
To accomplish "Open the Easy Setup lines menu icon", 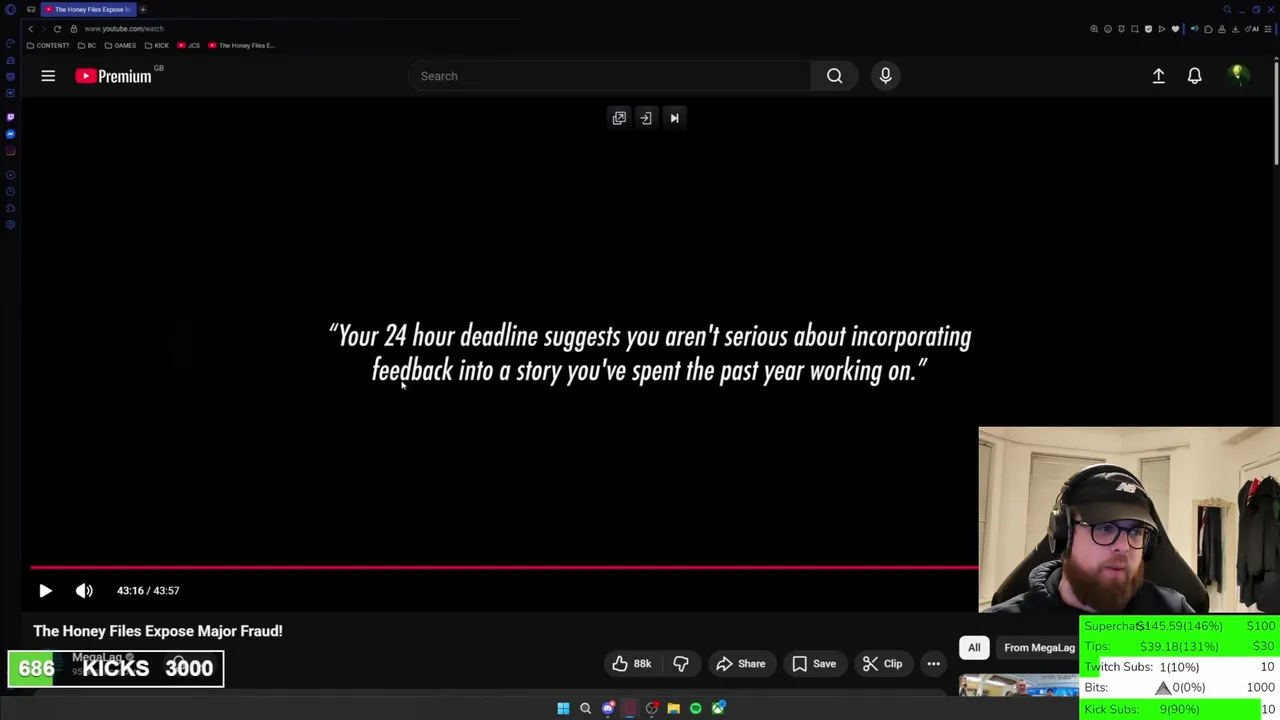I will (x=1267, y=29).
